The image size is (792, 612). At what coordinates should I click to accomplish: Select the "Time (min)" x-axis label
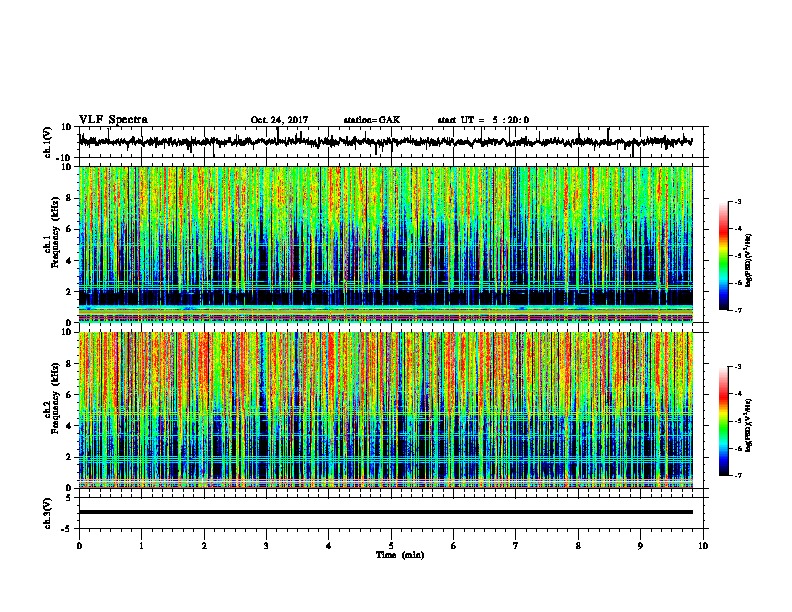(x=400, y=555)
